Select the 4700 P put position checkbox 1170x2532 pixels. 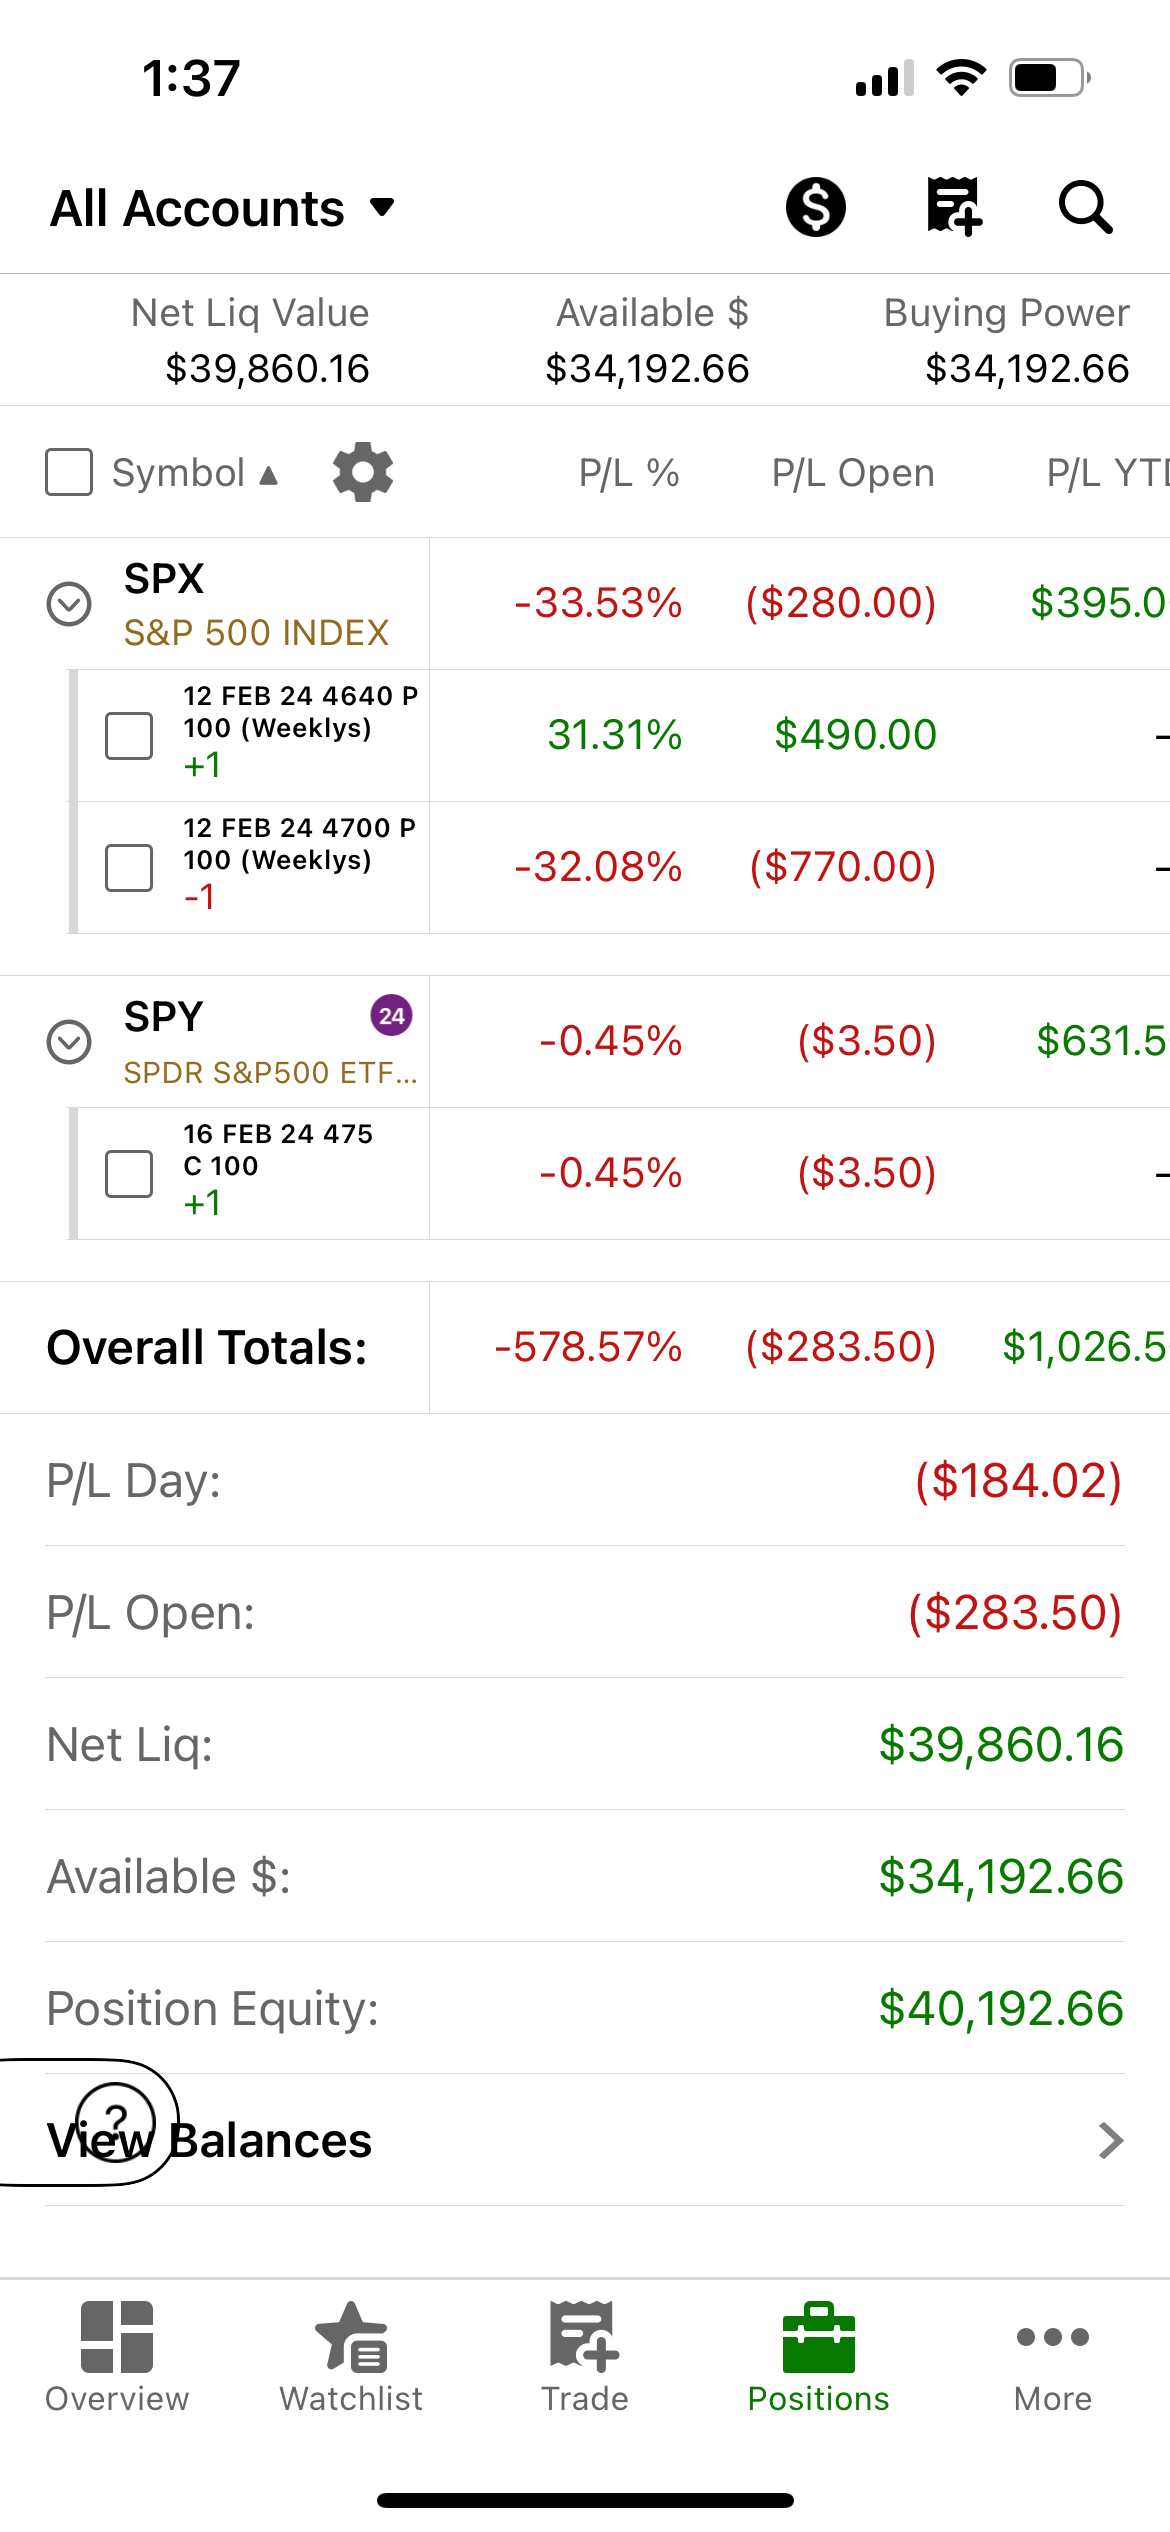tap(129, 868)
